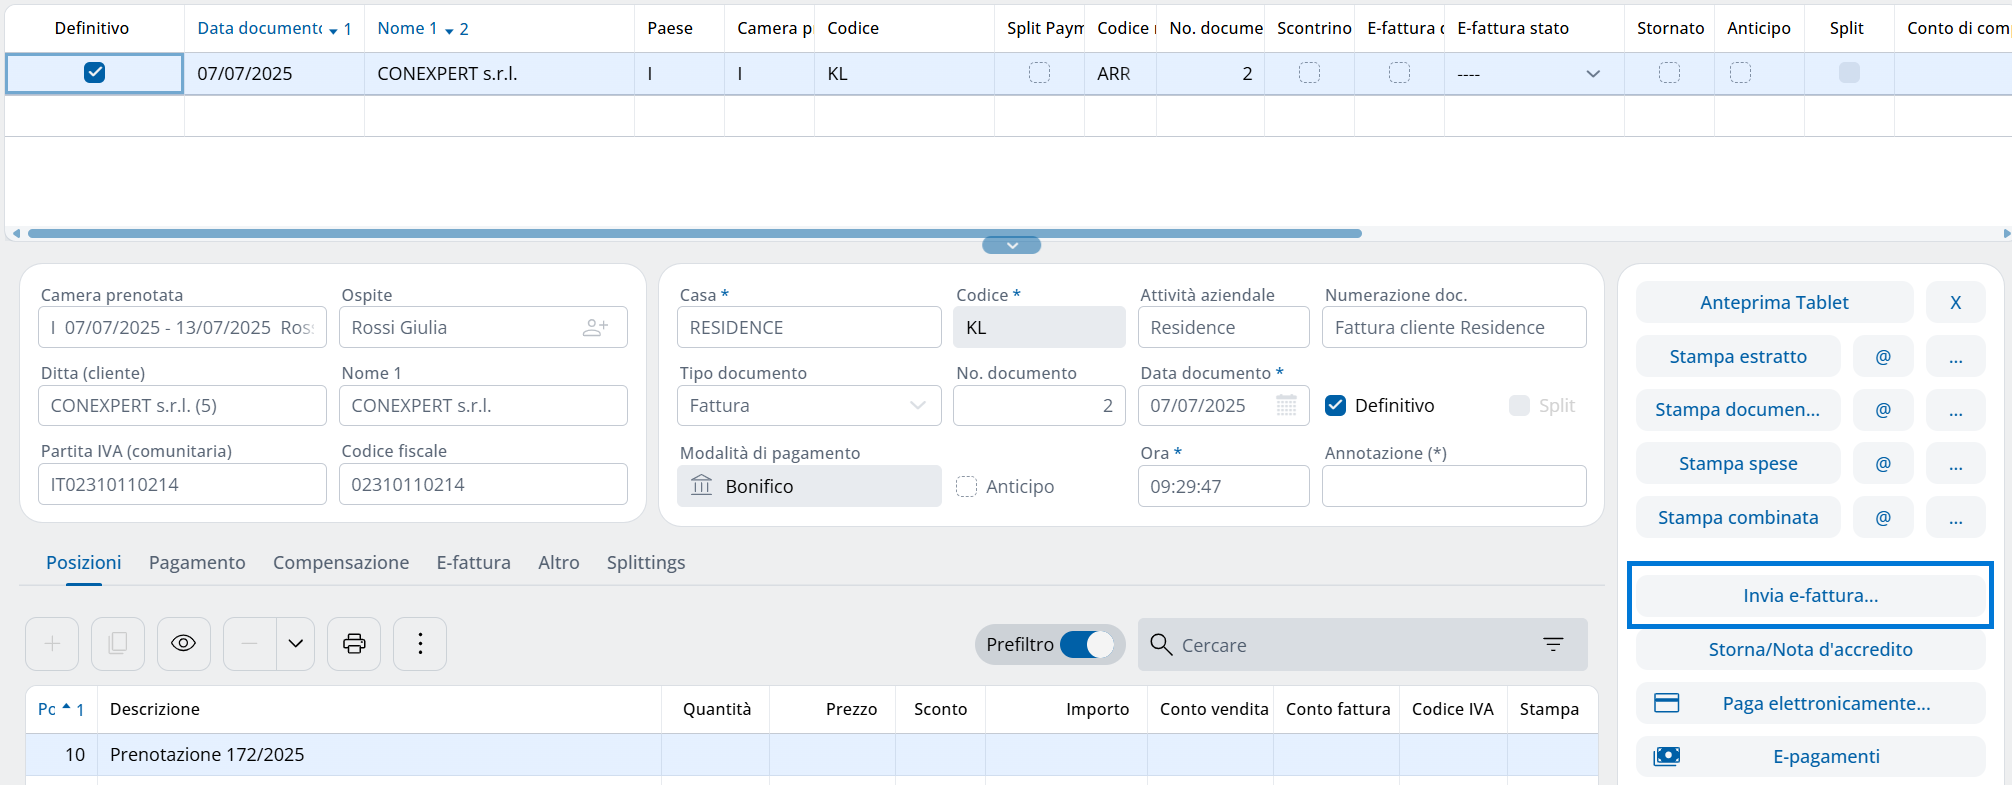Click Invia e-fattura button
The width and height of the screenshot is (2012, 785).
pos(1810,596)
